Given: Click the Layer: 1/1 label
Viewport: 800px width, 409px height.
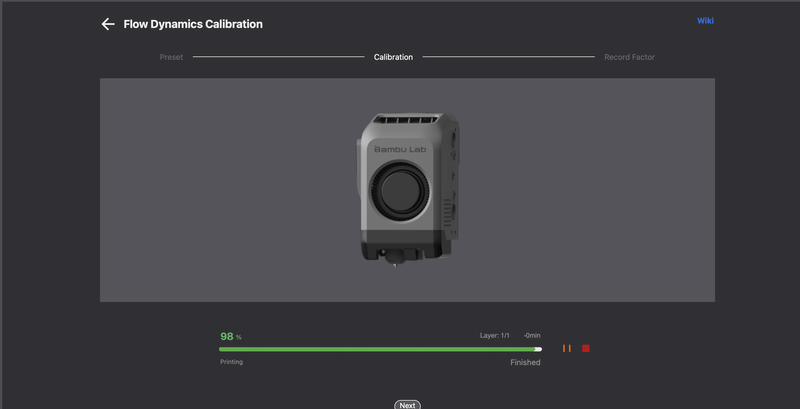Looking at the screenshot, I should click(x=494, y=336).
